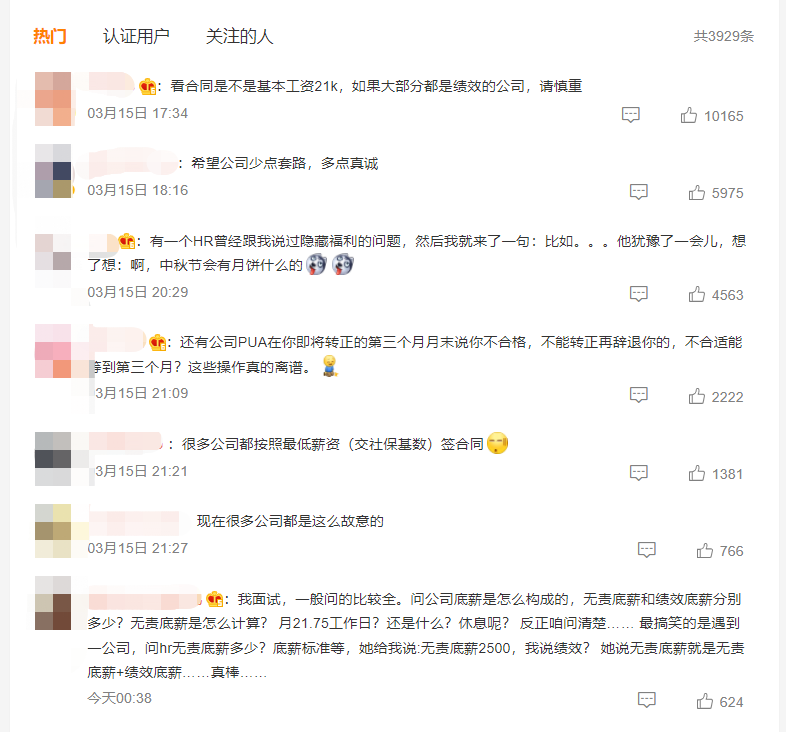Reply to the 21:09 comment
This screenshot has height=732, width=786.
click(x=639, y=395)
